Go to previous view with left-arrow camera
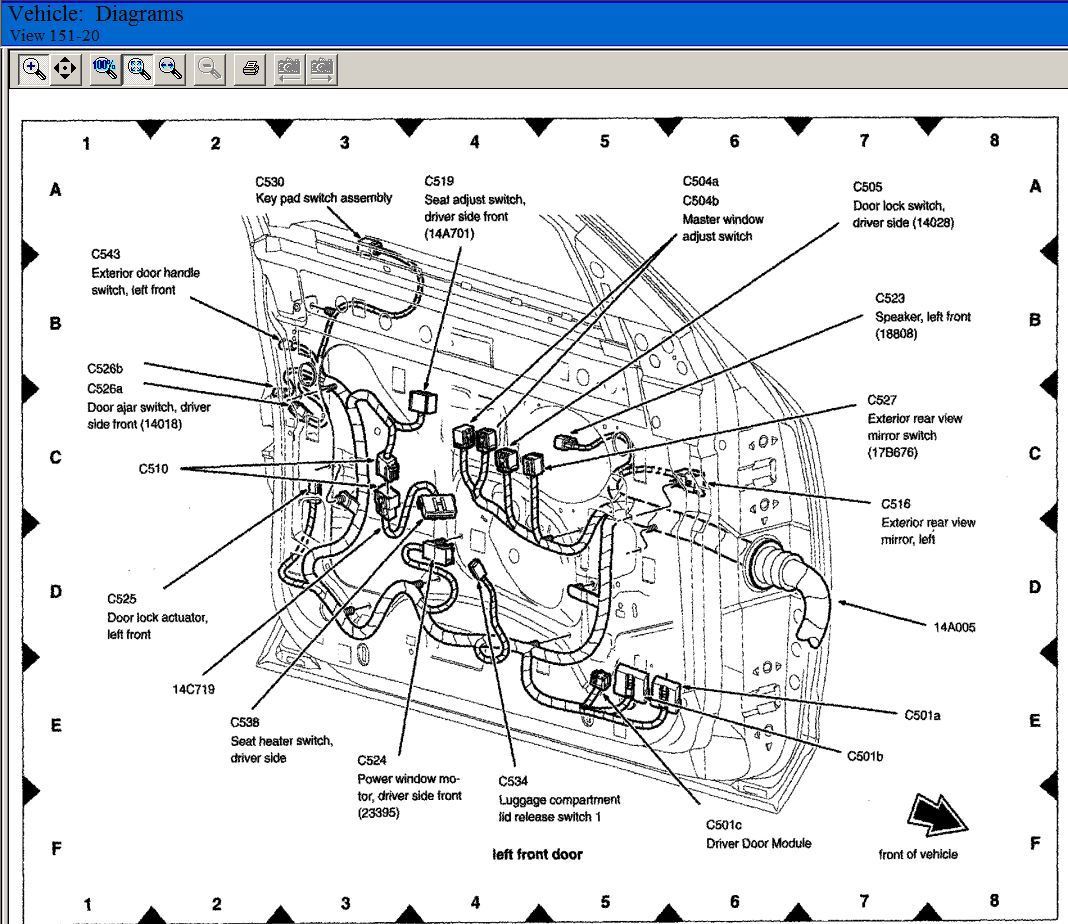Screen dimensions: 1068x924 tap(289, 68)
